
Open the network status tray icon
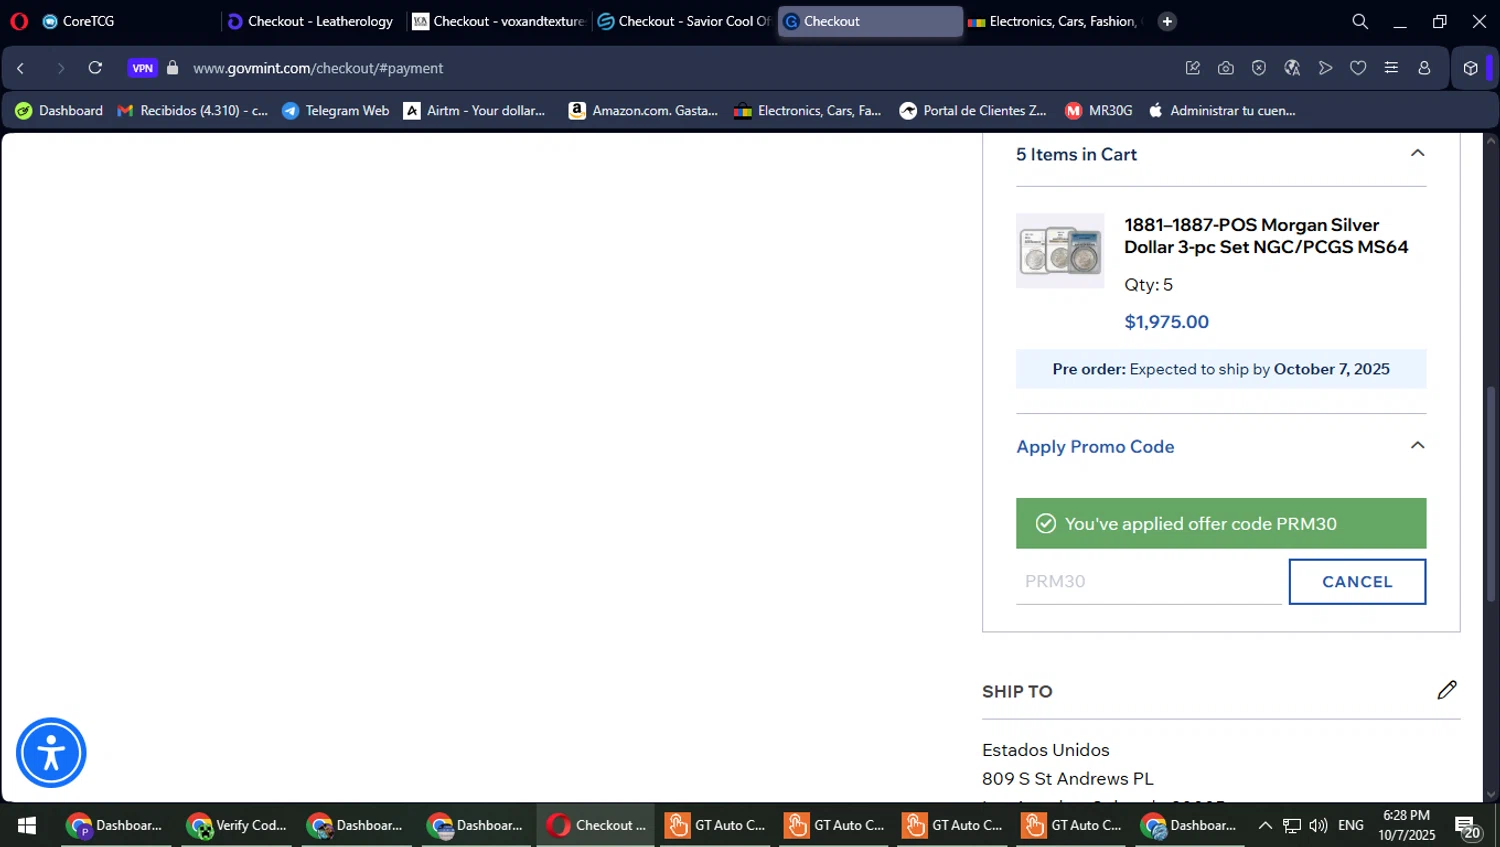1292,826
